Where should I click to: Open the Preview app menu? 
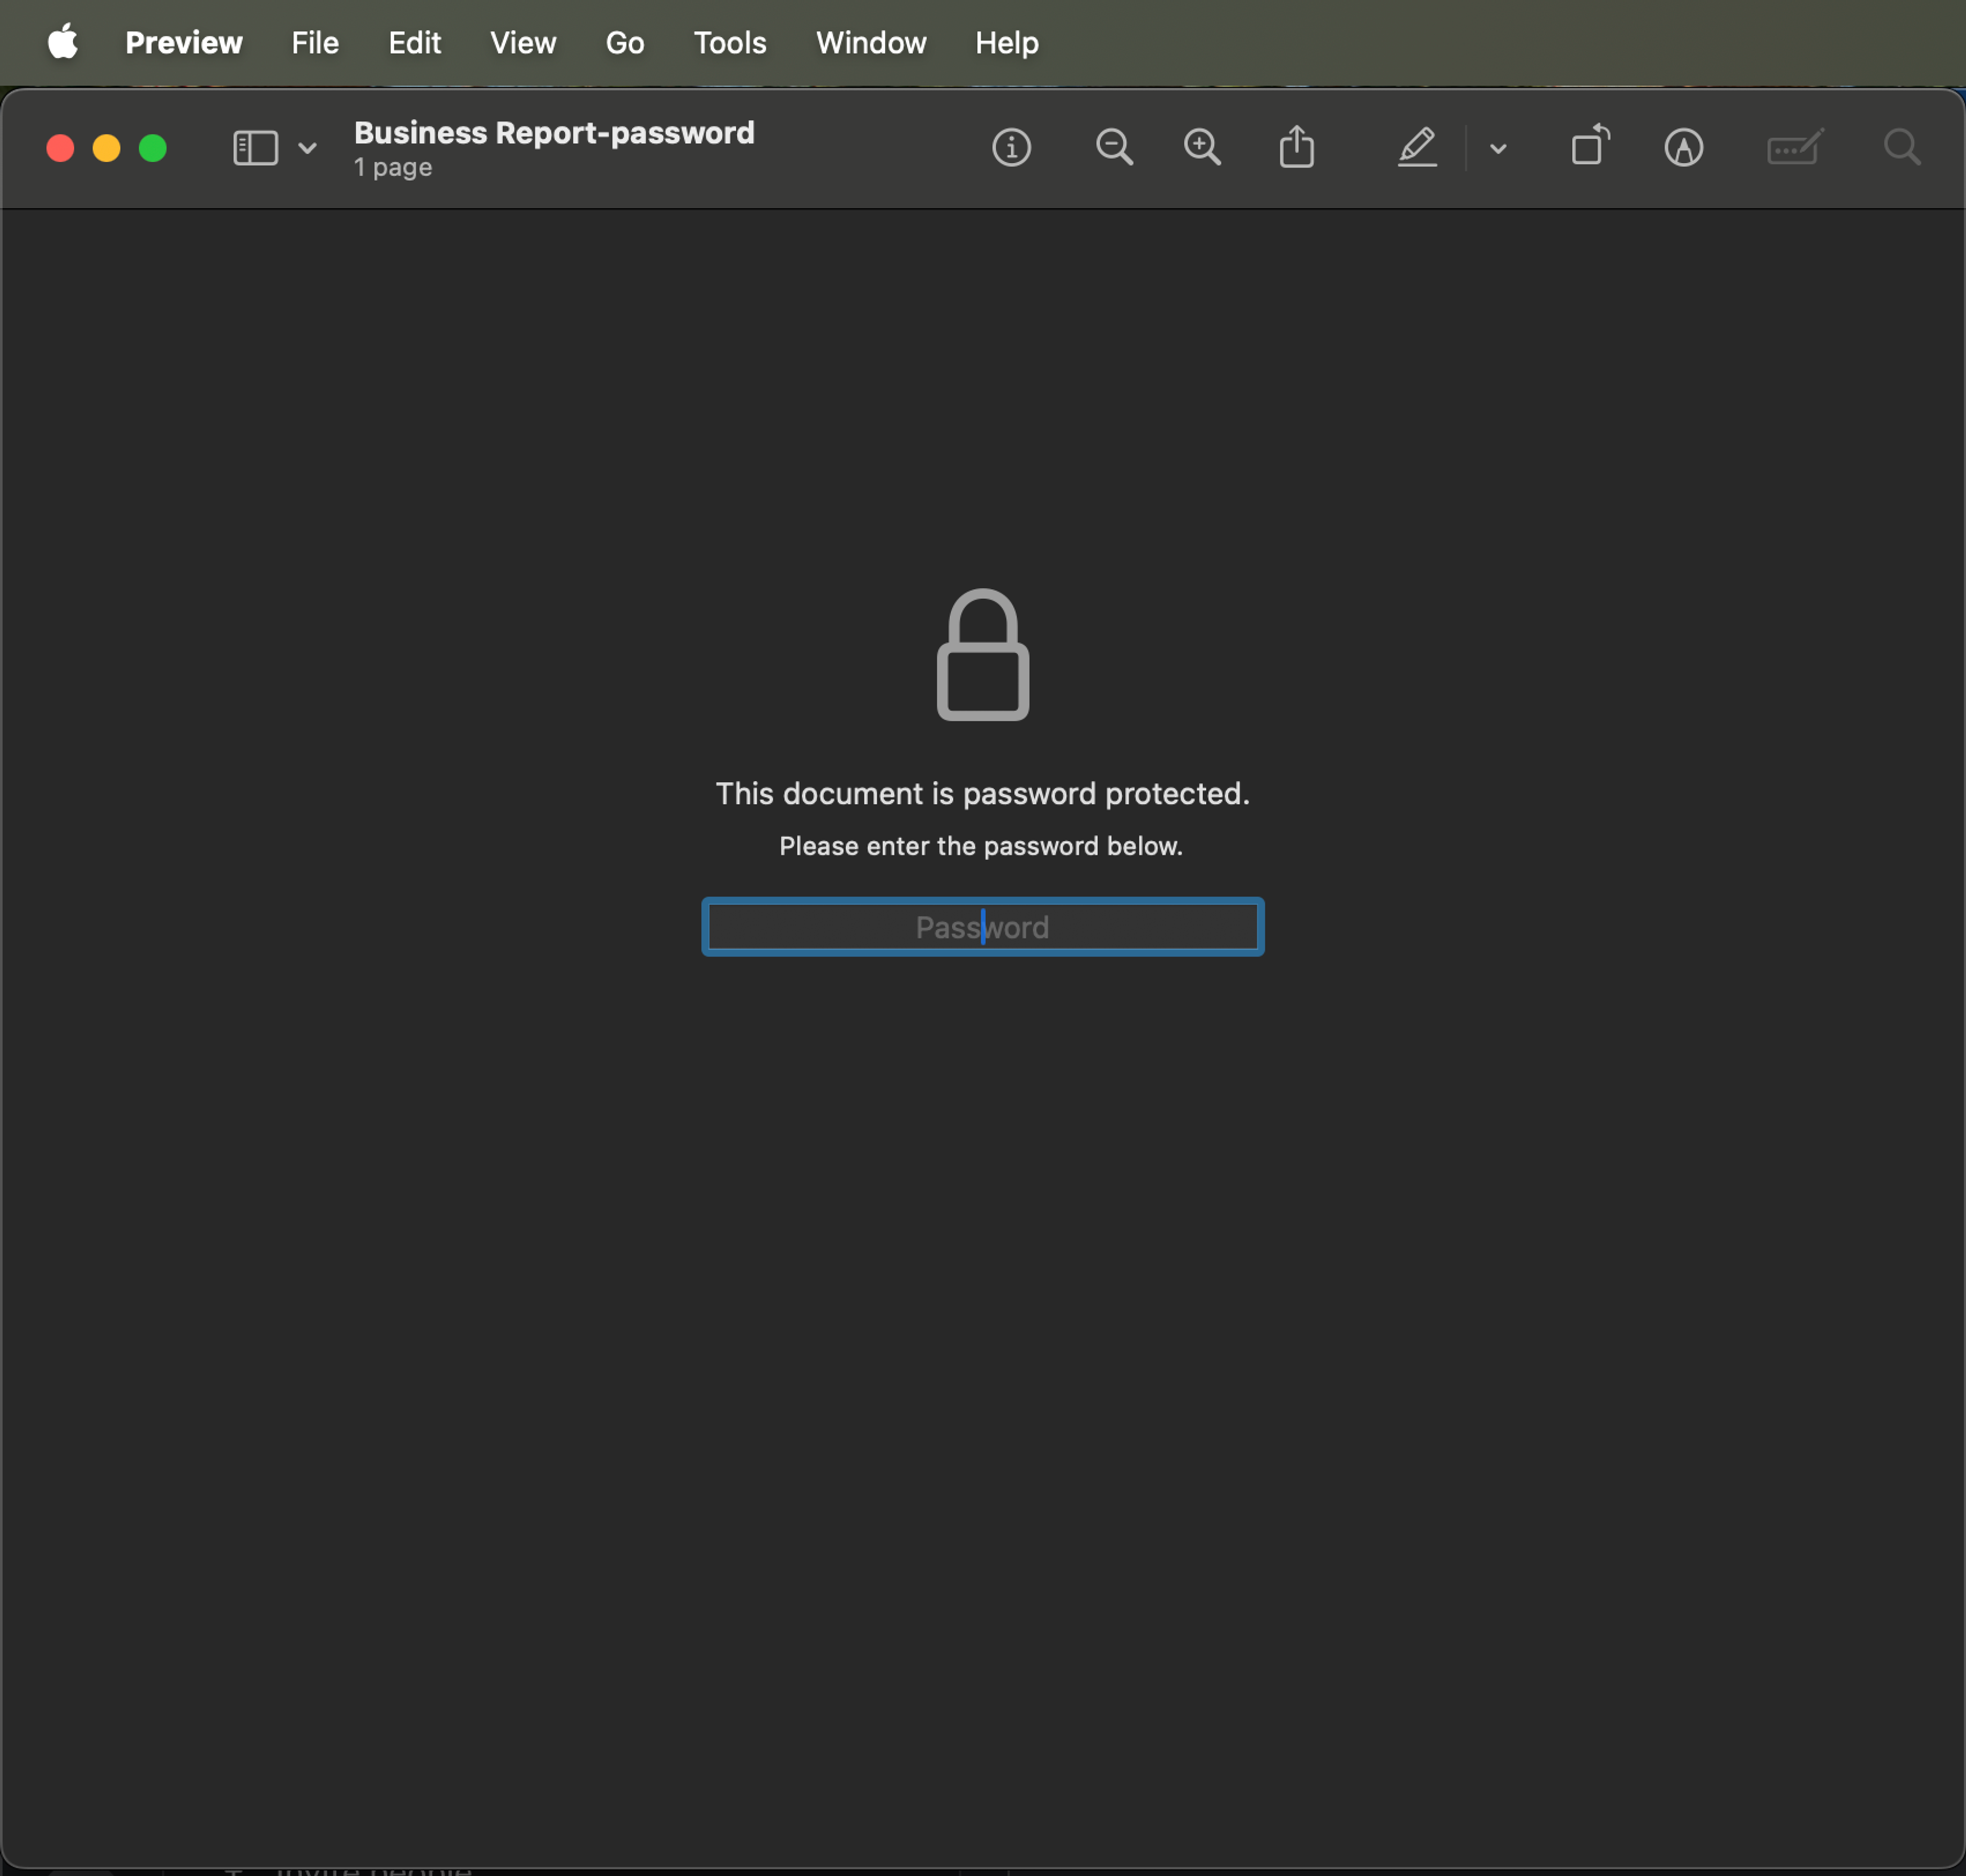(x=184, y=43)
